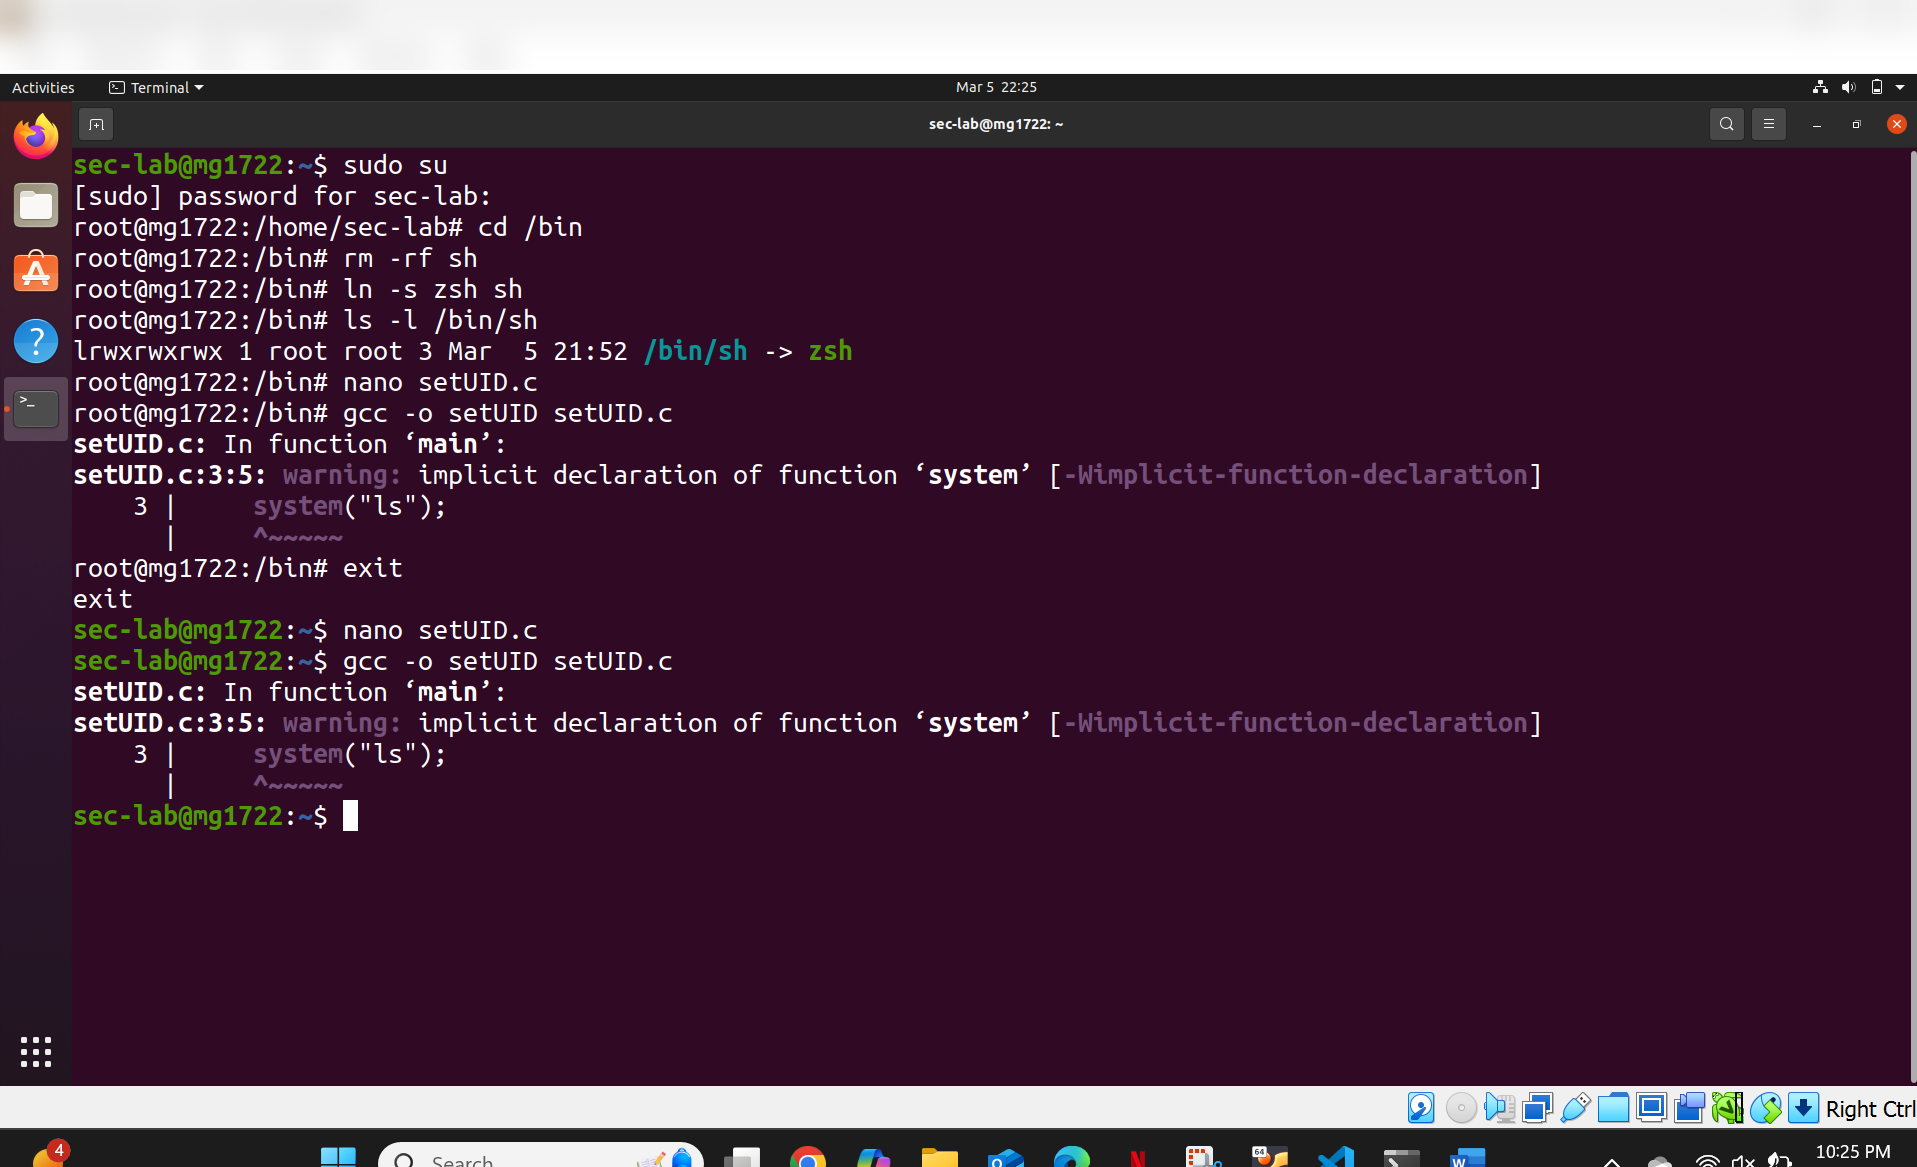Click VirtualBox keyboard capture arrow icon
The width and height of the screenshot is (1917, 1167).
1803,1108
